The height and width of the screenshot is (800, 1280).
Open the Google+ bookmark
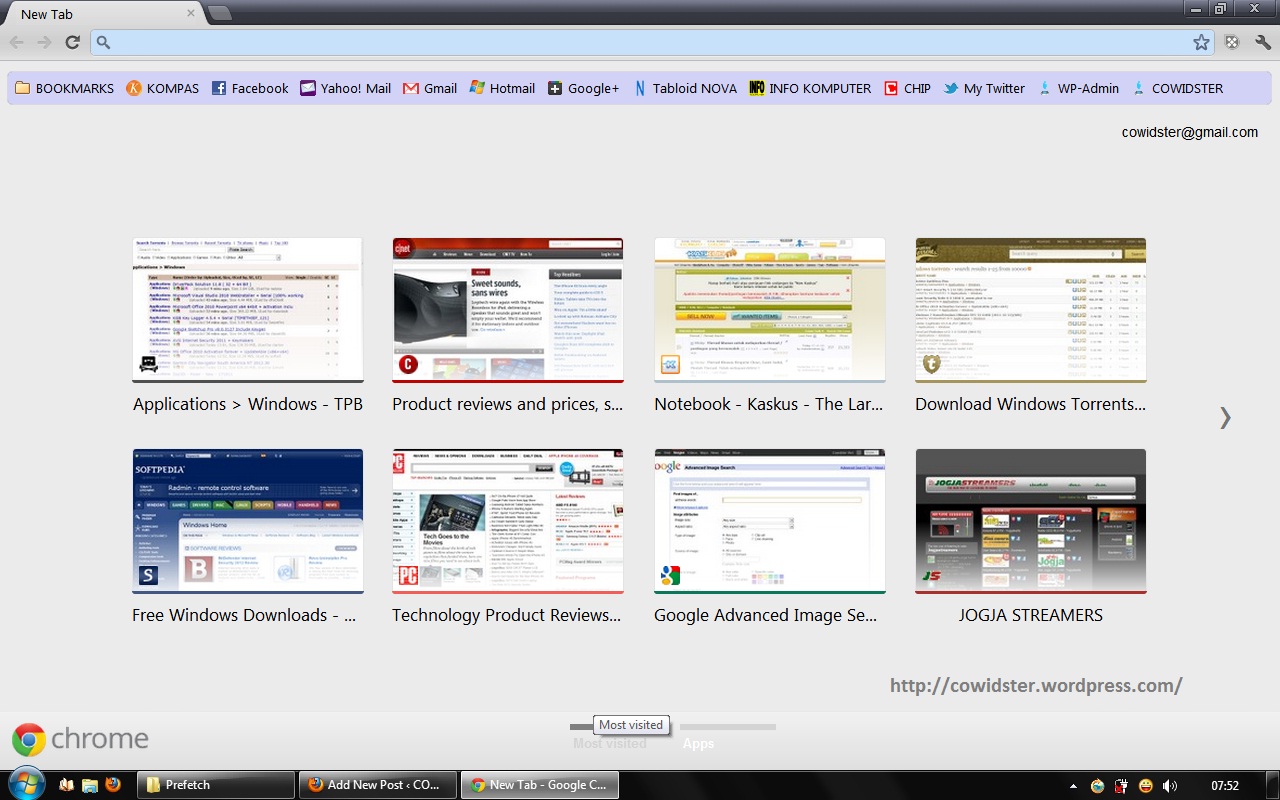click(x=583, y=88)
